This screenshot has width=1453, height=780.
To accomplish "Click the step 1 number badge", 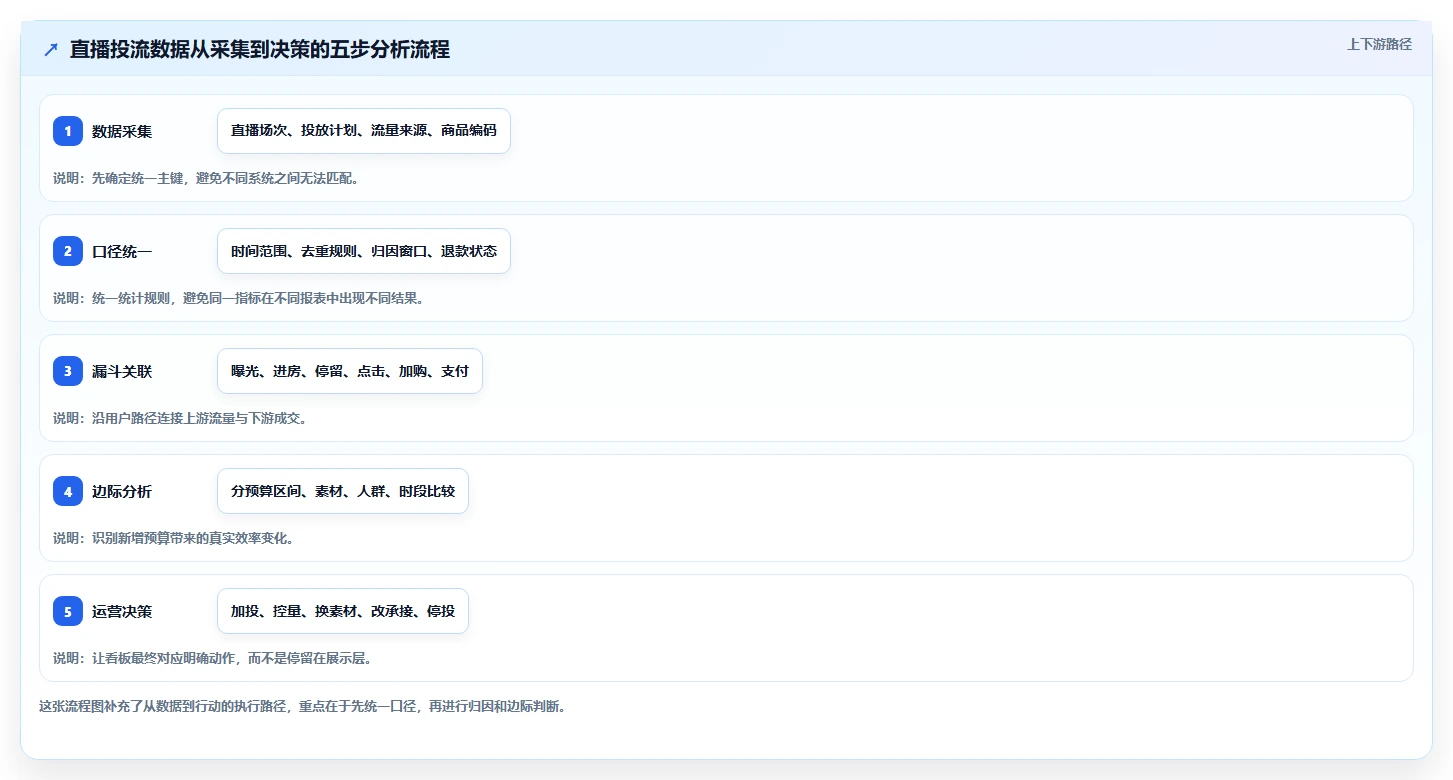I will (68, 131).
